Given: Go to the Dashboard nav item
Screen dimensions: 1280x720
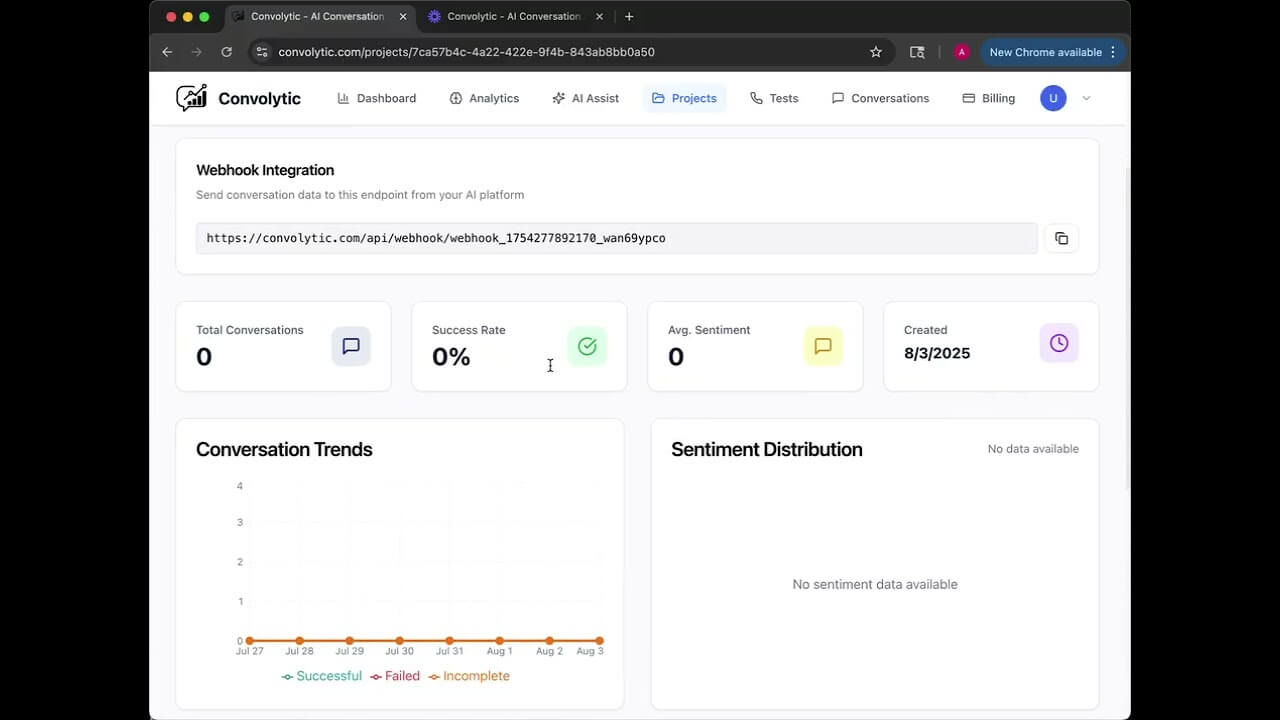Looking at the screenshot, I should (x=377, y=98).
